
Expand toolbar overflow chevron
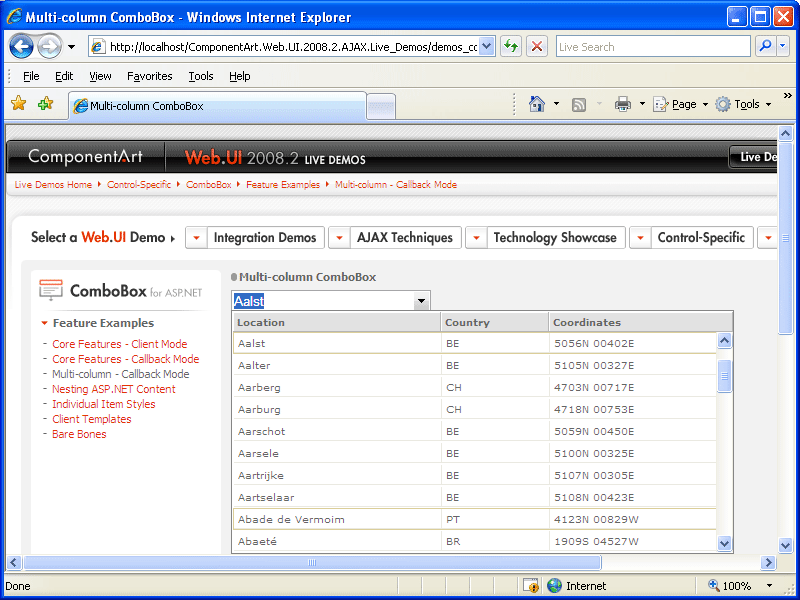788,95
